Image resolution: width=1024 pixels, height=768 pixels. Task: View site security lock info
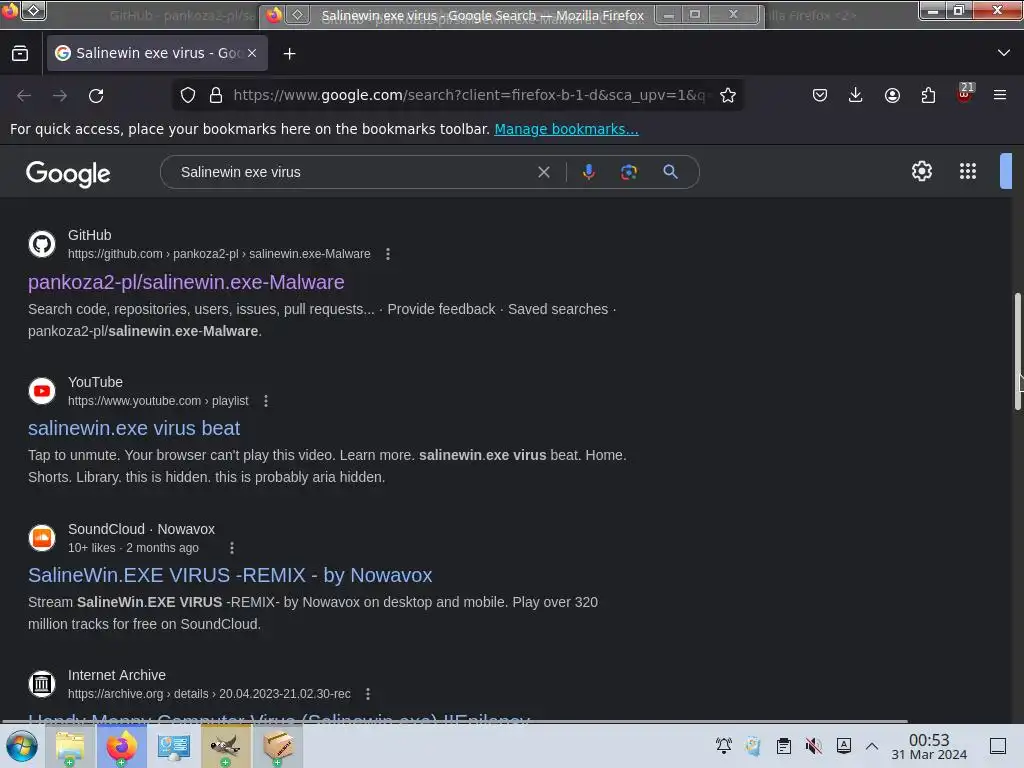pyautogui.click(x=216, y=95)
